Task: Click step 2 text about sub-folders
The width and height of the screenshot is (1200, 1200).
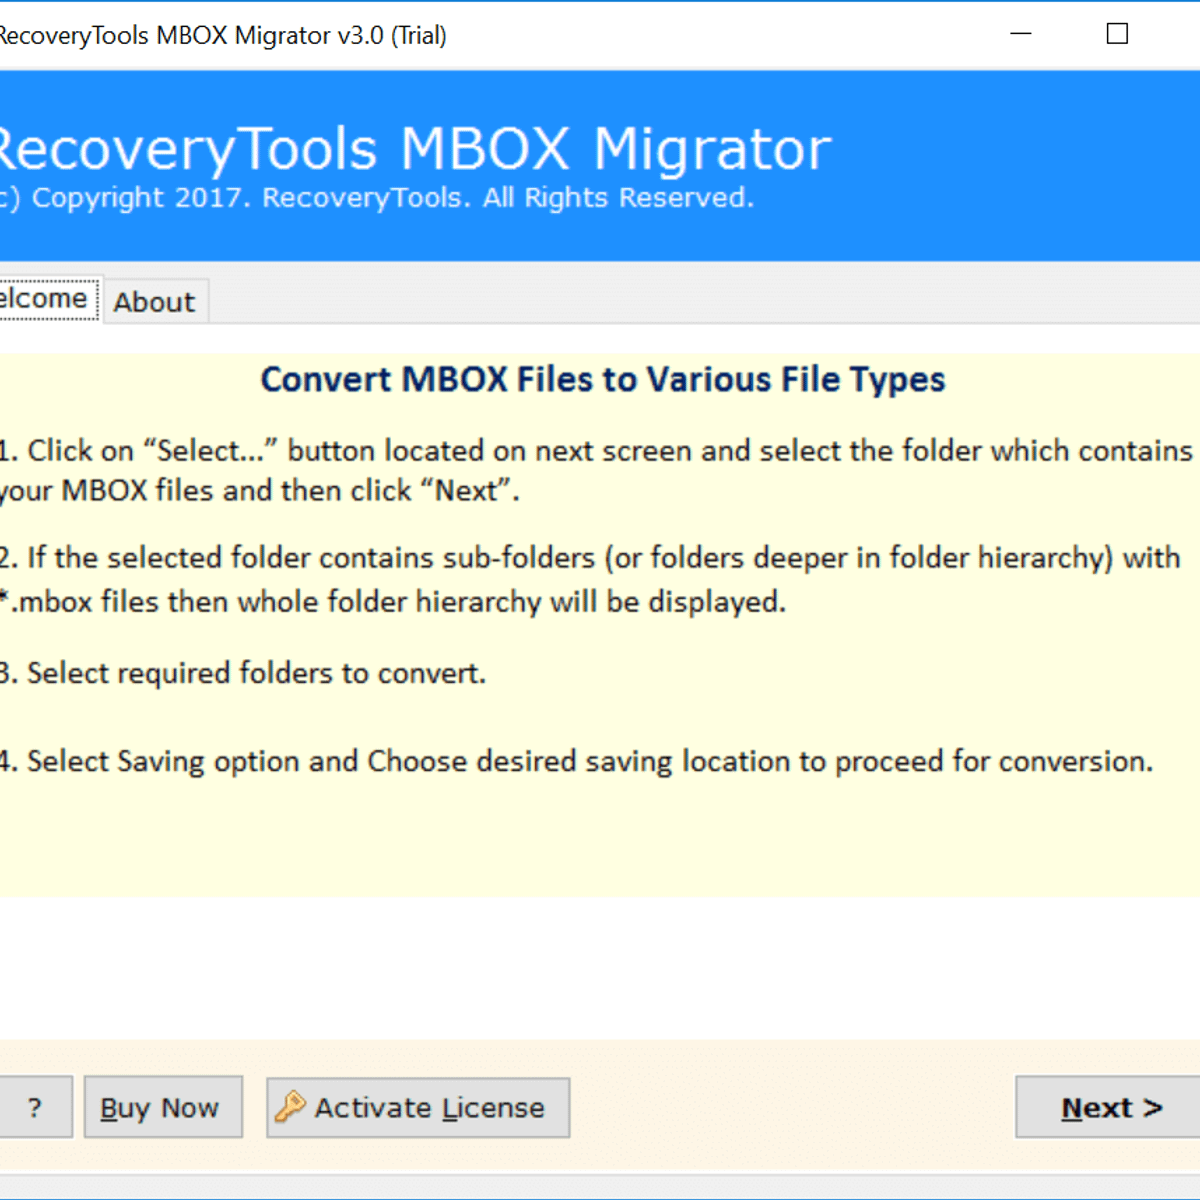Action: [590, 579]
